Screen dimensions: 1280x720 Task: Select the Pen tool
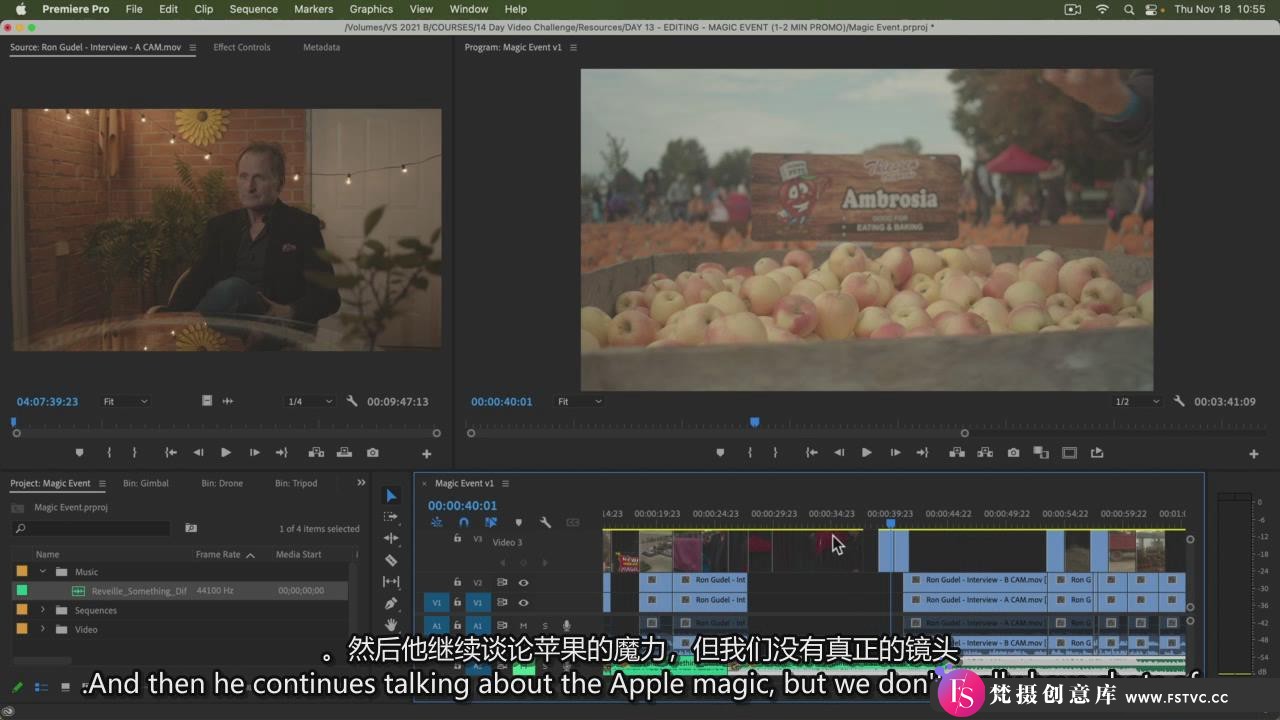pos(391,603)
